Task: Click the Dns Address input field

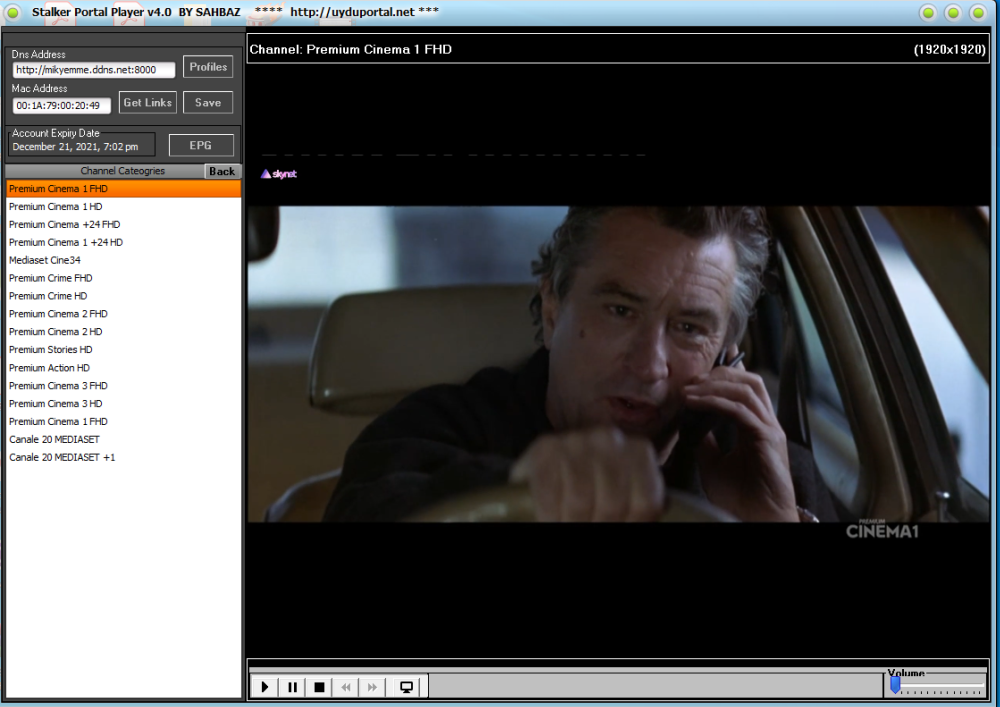Action: 94,69
